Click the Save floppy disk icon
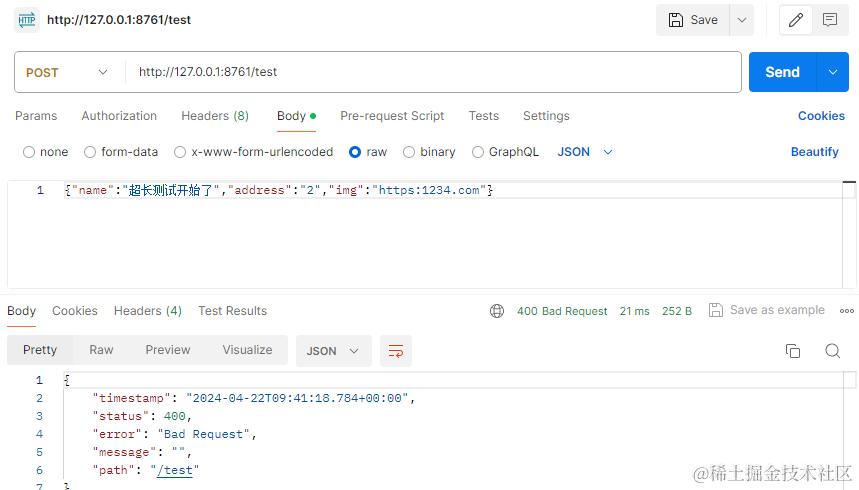 pyautogui.click(x=675, y=20)
